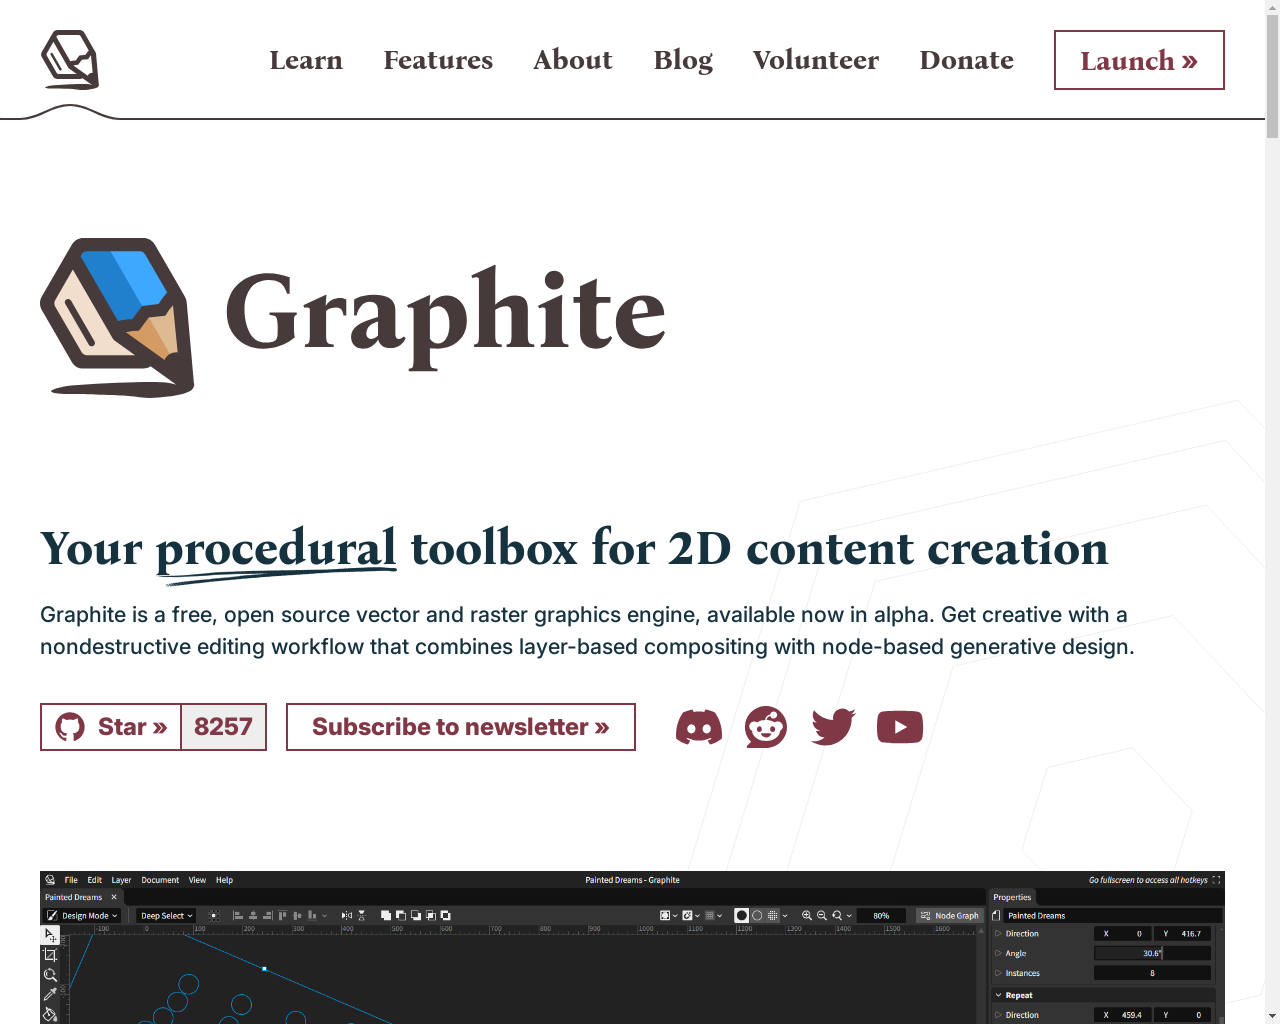
Task: Click the Angle 30.6° value field
Action: [x=1152, y=953]
